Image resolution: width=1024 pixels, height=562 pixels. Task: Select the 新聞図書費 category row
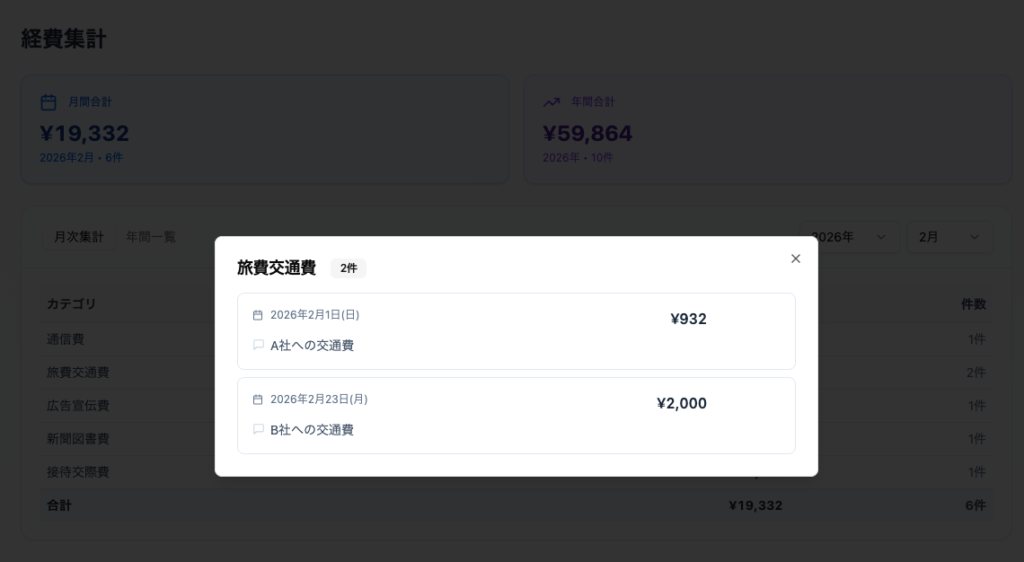pyautogui.click(x=78, y=439)
